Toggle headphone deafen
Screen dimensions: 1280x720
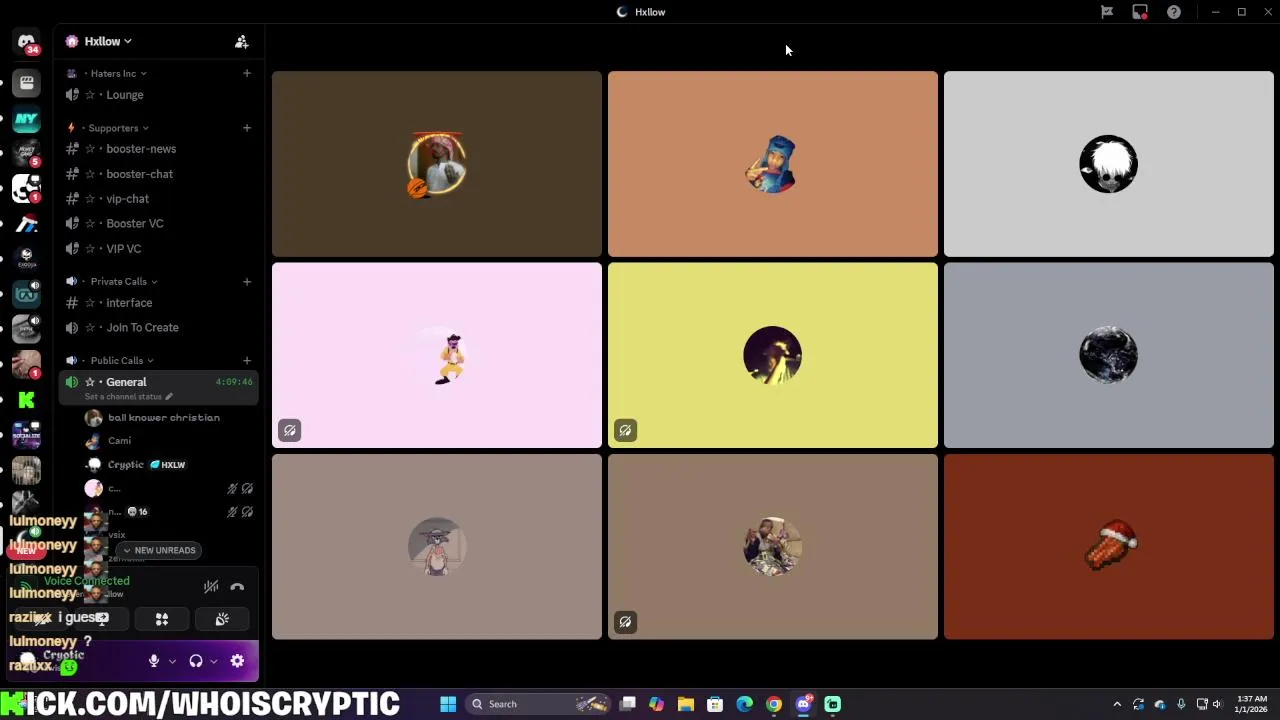pos(196,661)
